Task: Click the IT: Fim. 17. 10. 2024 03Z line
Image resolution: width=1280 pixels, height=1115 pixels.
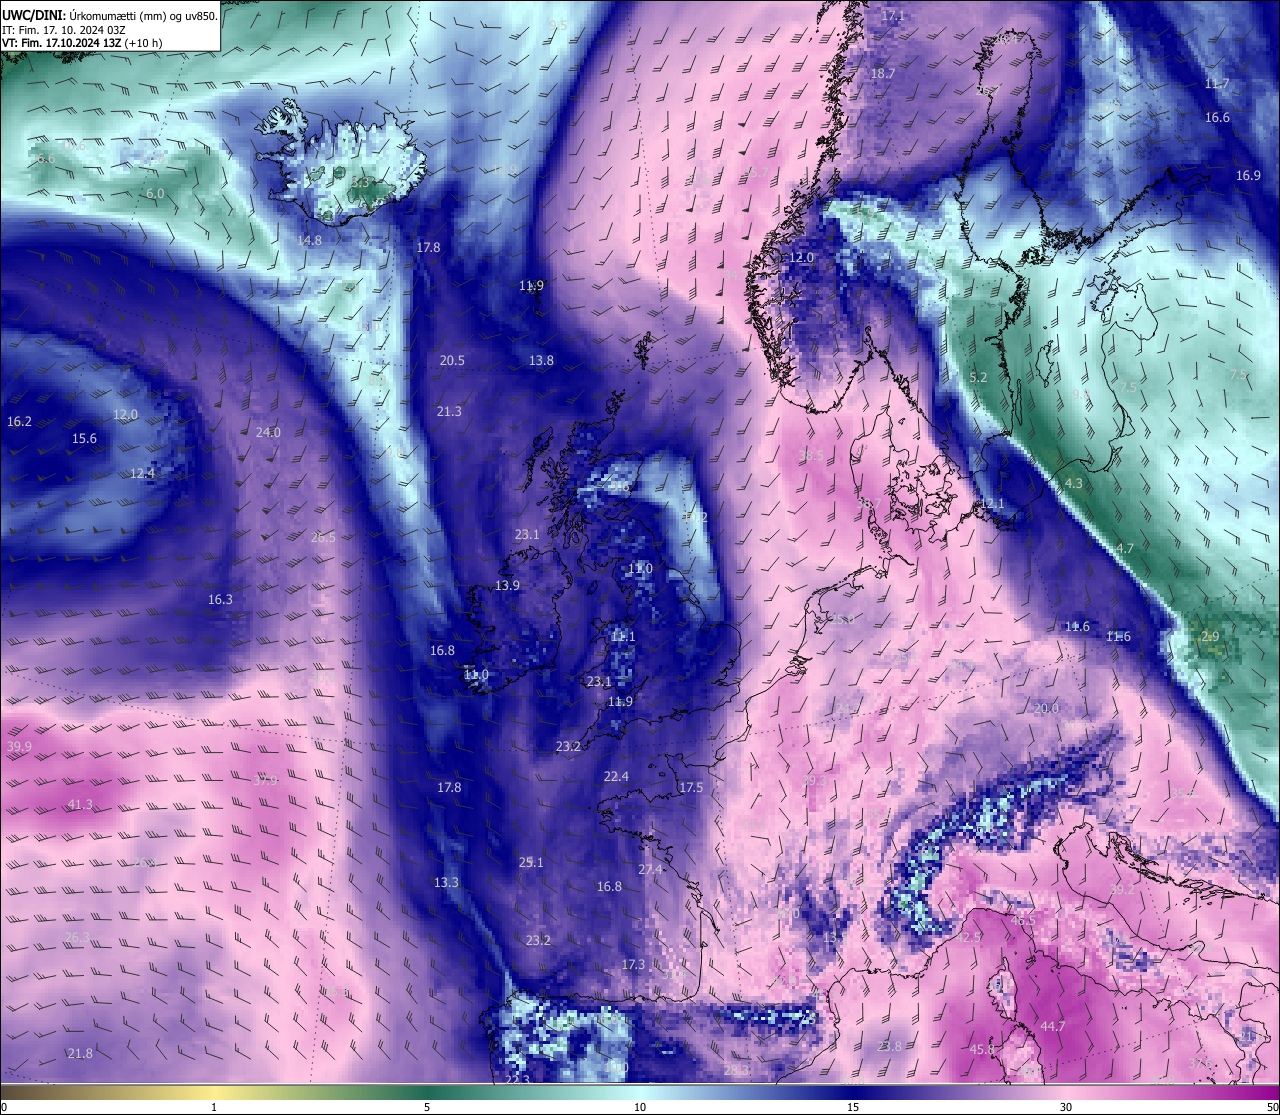Action: pyautogui.click(x=64, y=30)
